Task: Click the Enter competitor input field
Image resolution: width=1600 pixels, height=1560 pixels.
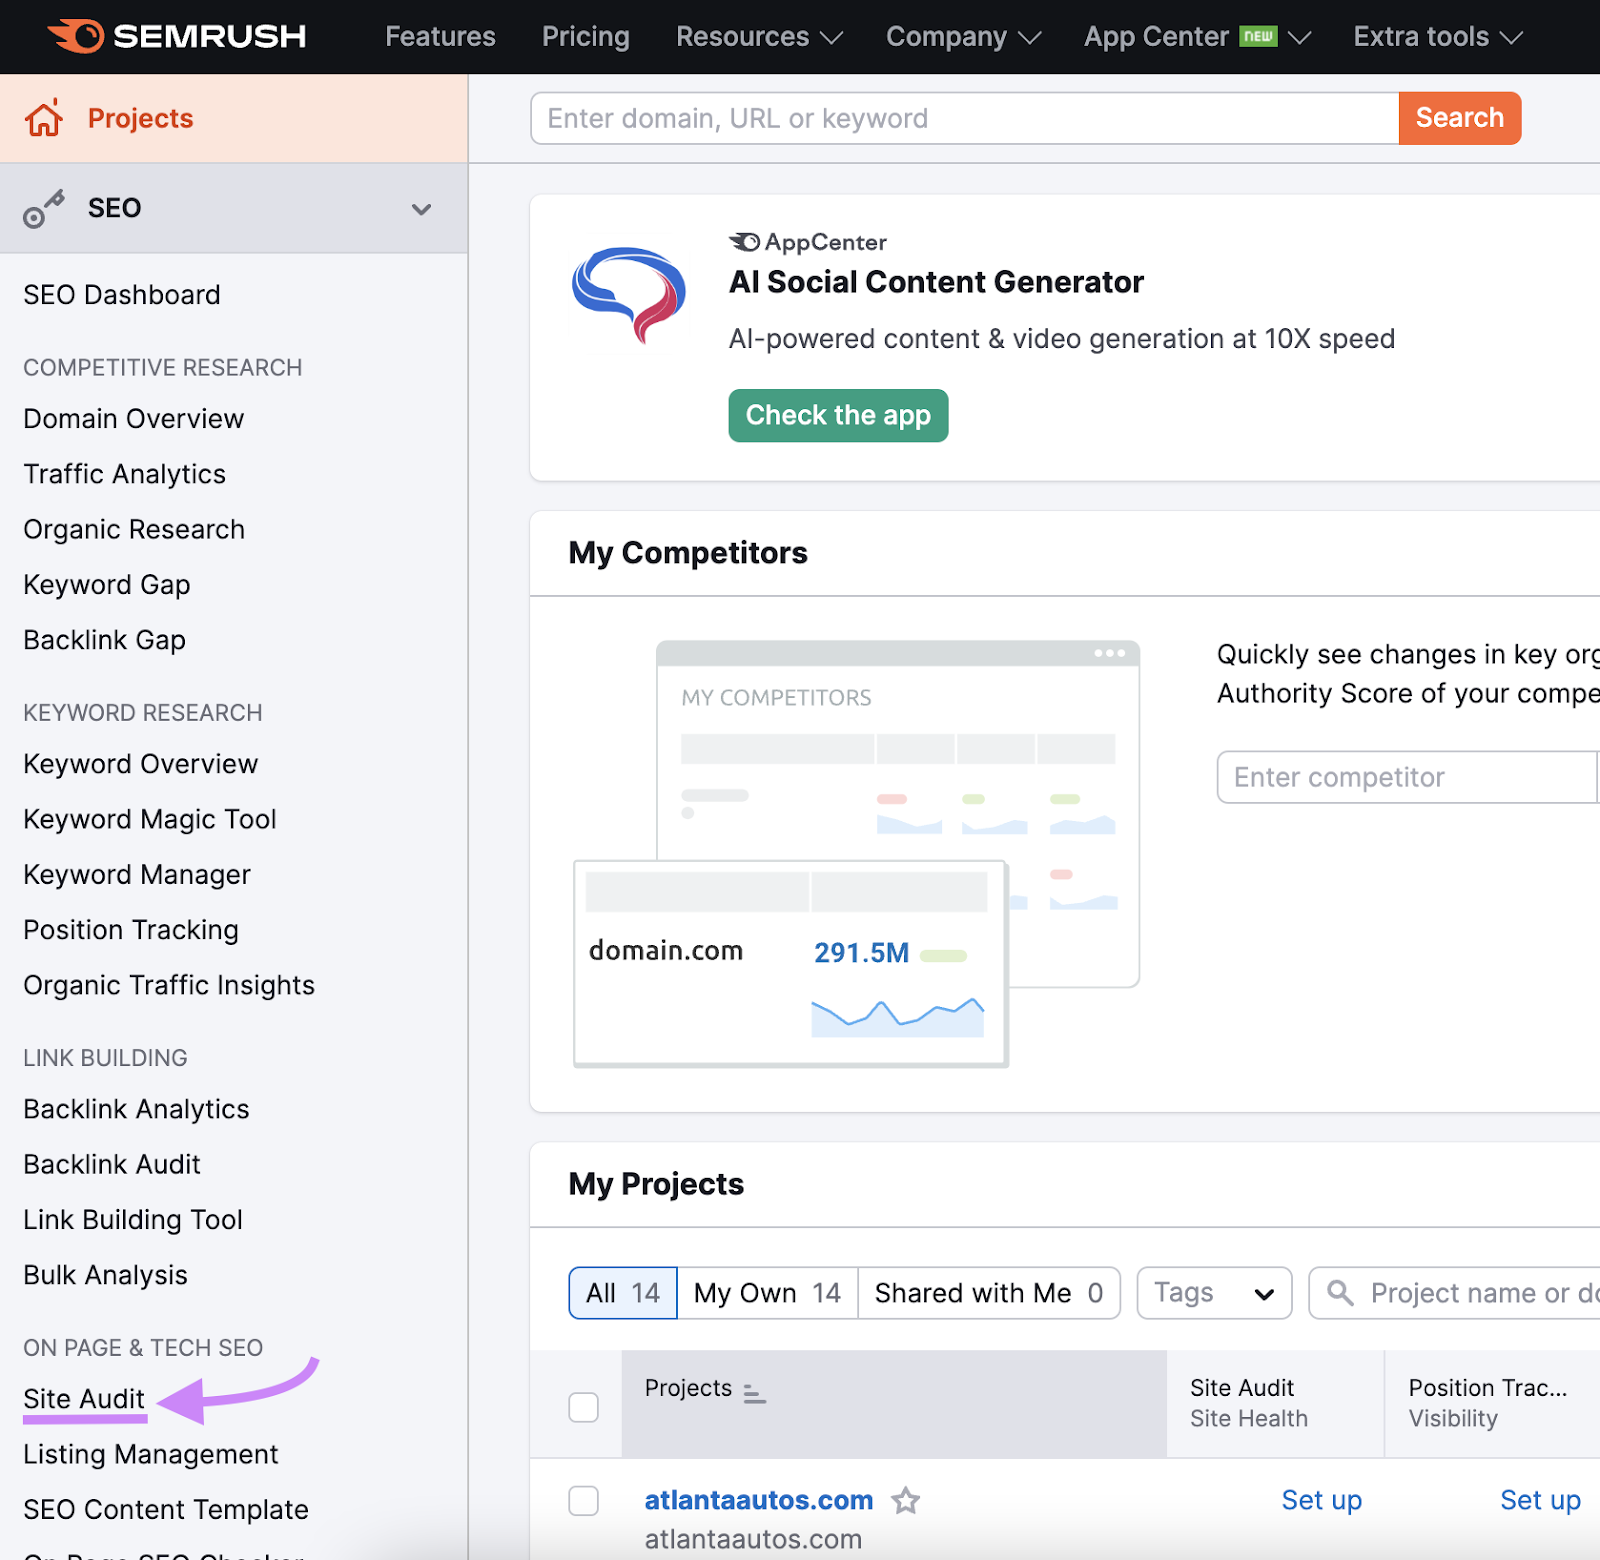Action: coord(1405,777)
